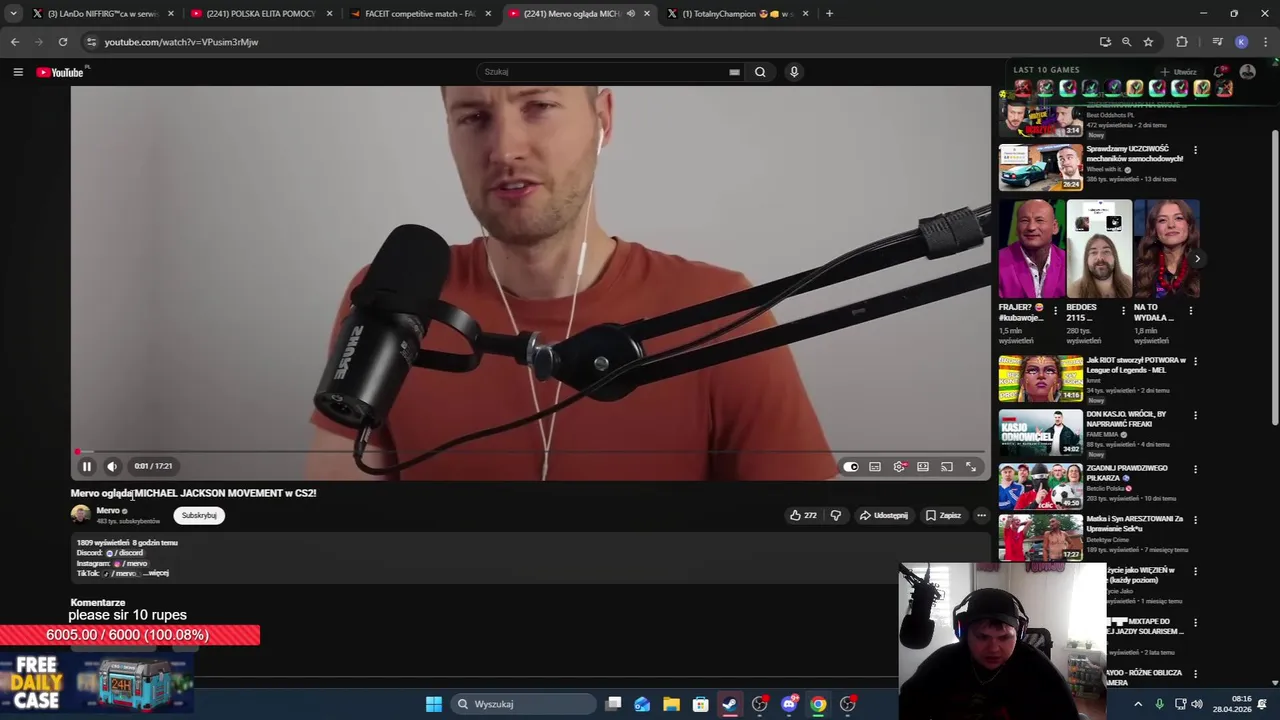Mute the Mervo ogląda tab via the speaker icon
Image resolution: width=1280 pixels, height=720 pixels.
tap(630, 14)
